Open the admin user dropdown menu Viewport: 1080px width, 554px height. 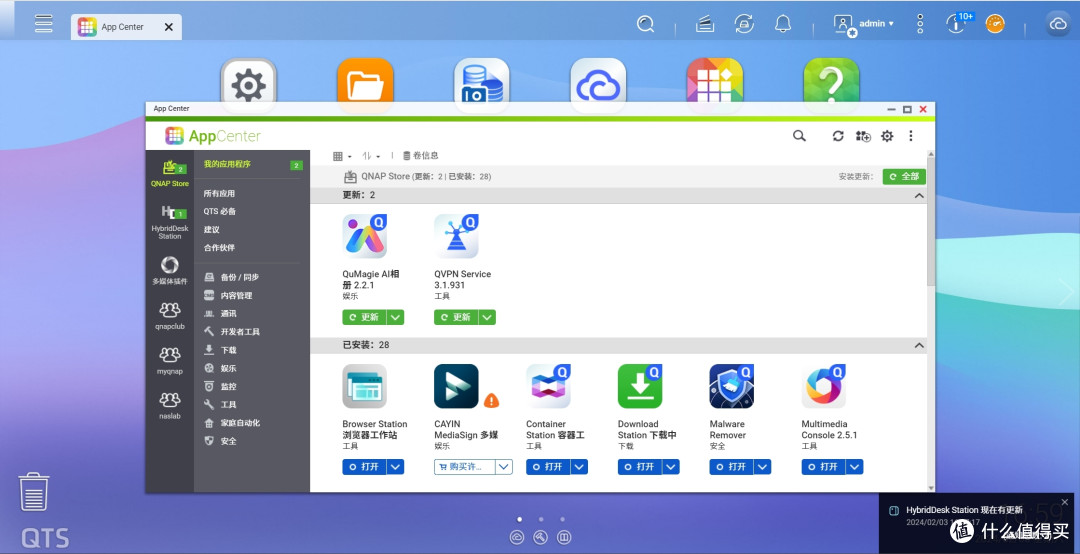(863, 25)
